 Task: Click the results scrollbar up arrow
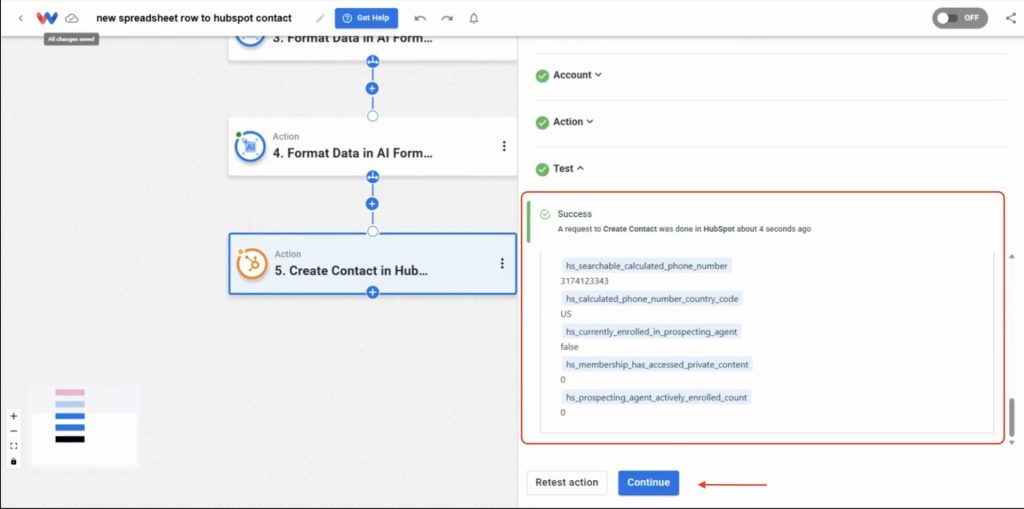[x=1012, y=256]
